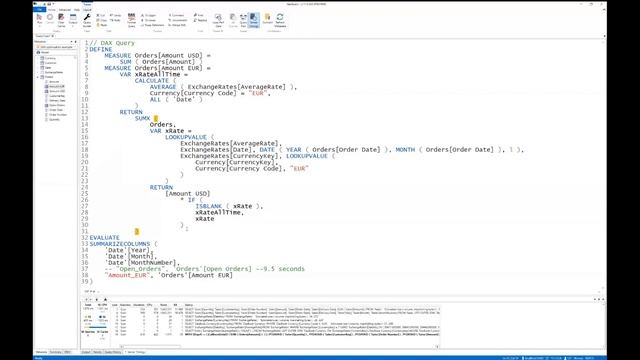Open the Model selector dropdown
Viewport: 640px width, 360px height.
point(56,52)
